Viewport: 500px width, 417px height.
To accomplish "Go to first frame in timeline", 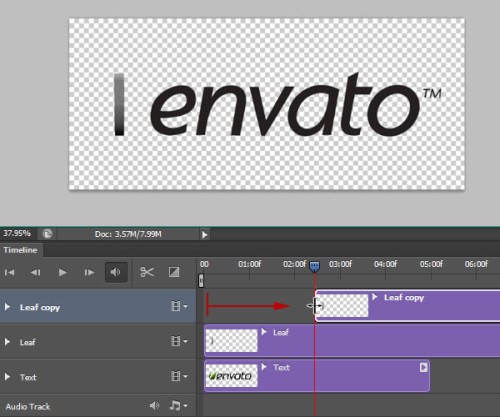I will pyautogui.click(x=9, y=272).
